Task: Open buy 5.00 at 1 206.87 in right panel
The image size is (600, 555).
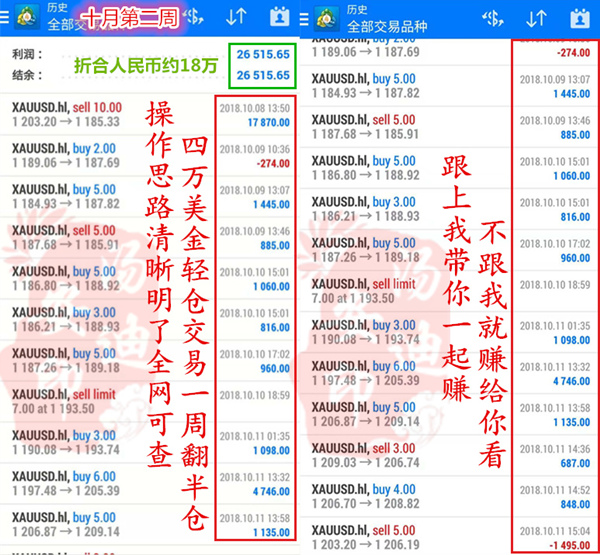Action: [450, 413]
